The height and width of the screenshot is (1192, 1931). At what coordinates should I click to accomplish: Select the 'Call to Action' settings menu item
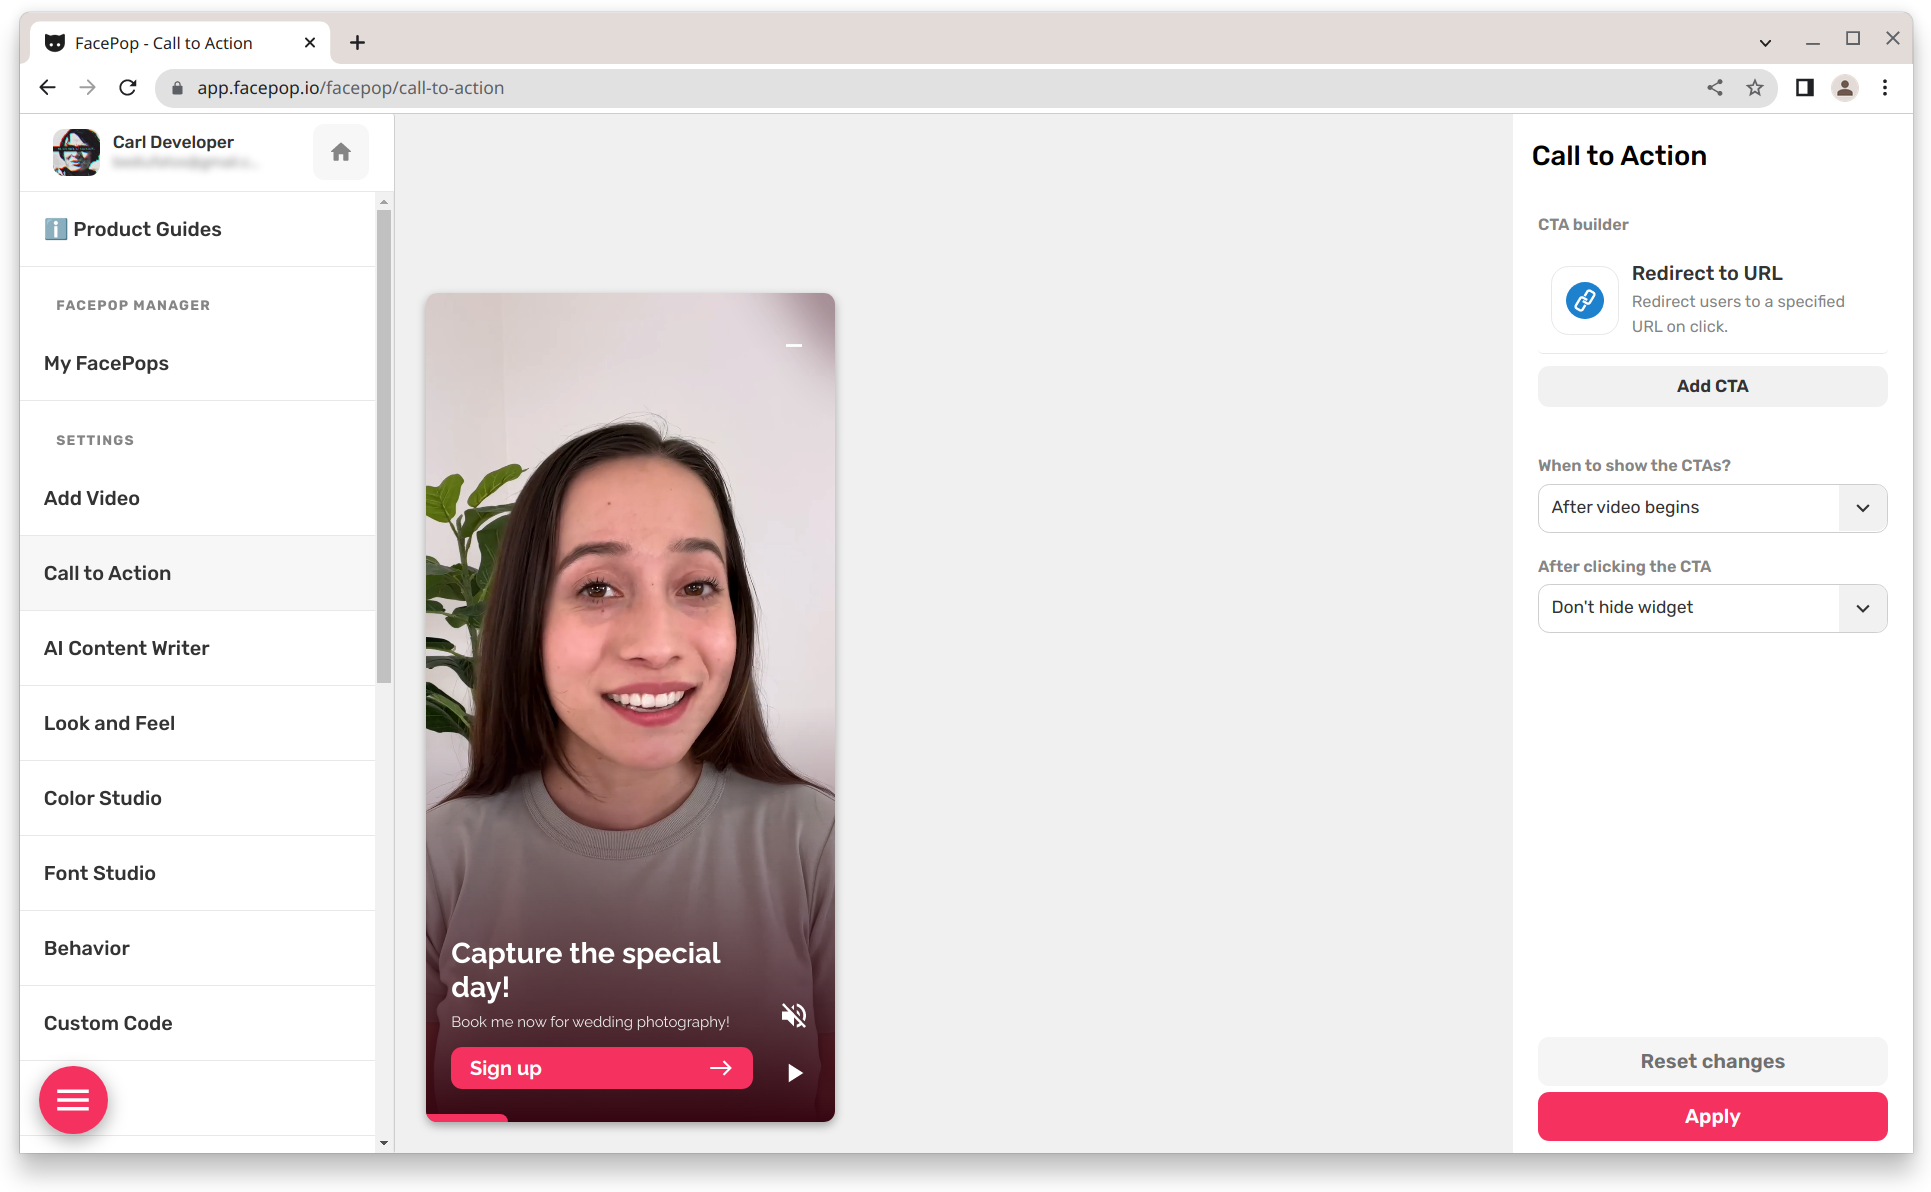108,573
